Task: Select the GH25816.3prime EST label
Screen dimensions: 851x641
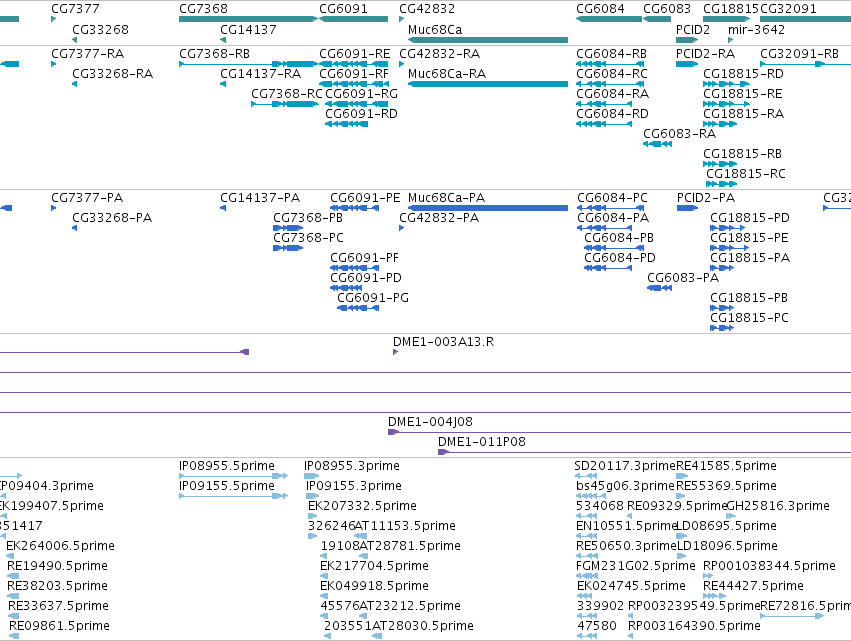Action: 778,506
